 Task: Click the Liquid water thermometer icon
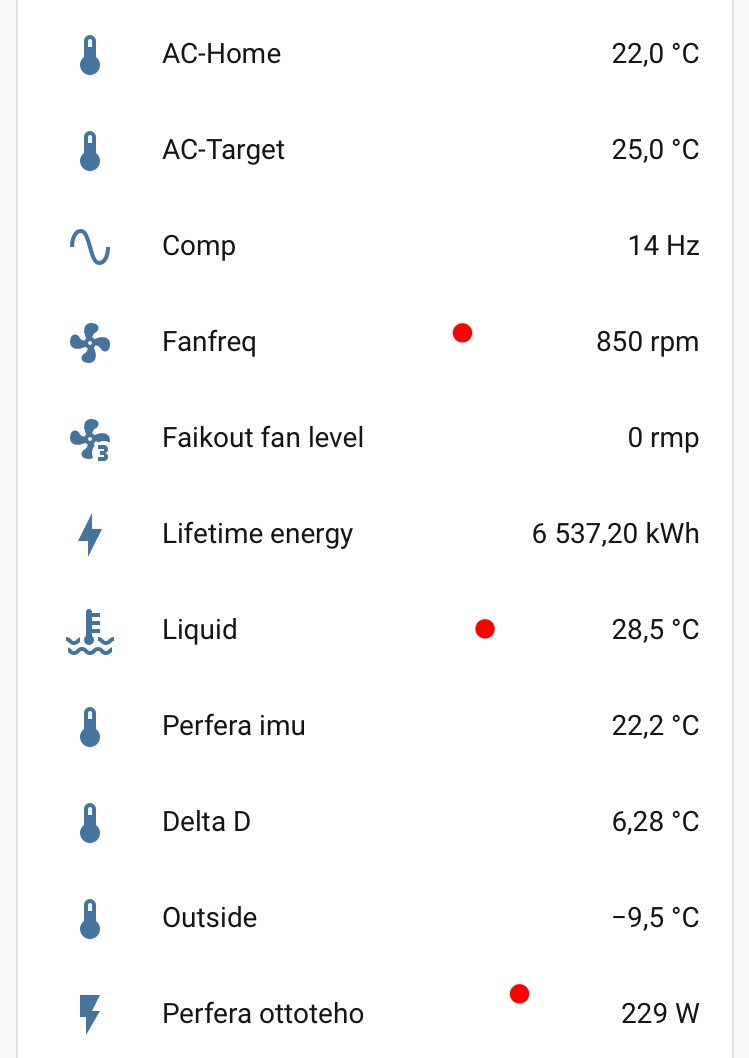(90, 630)
